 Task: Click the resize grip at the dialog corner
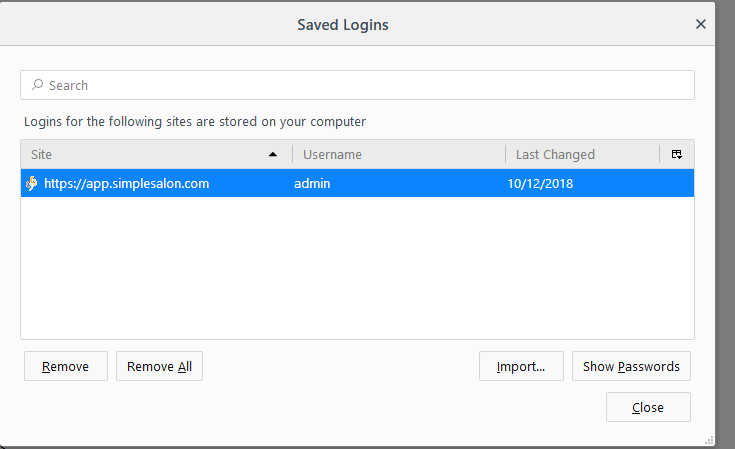[709, 440]
